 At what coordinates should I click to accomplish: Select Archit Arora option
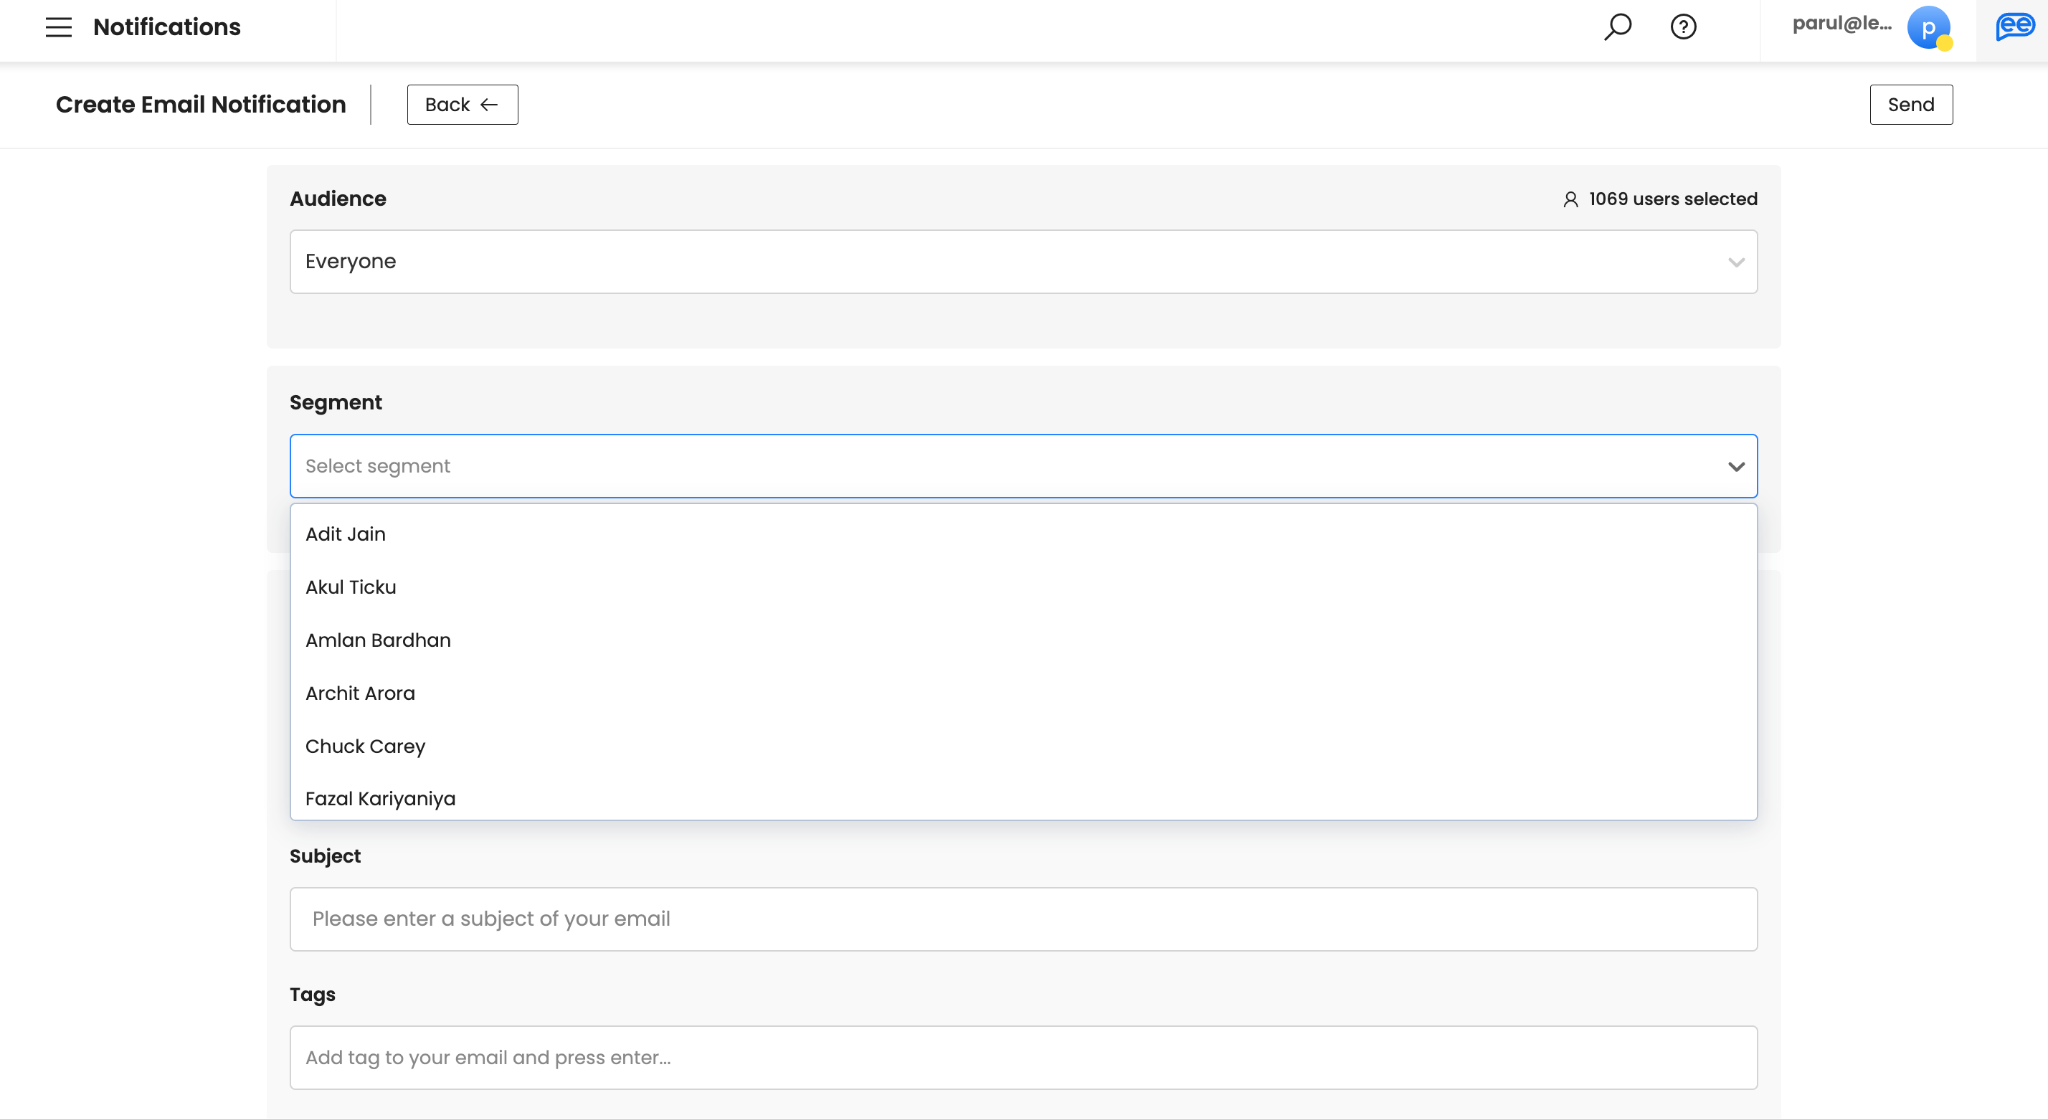tap(360, 693)
